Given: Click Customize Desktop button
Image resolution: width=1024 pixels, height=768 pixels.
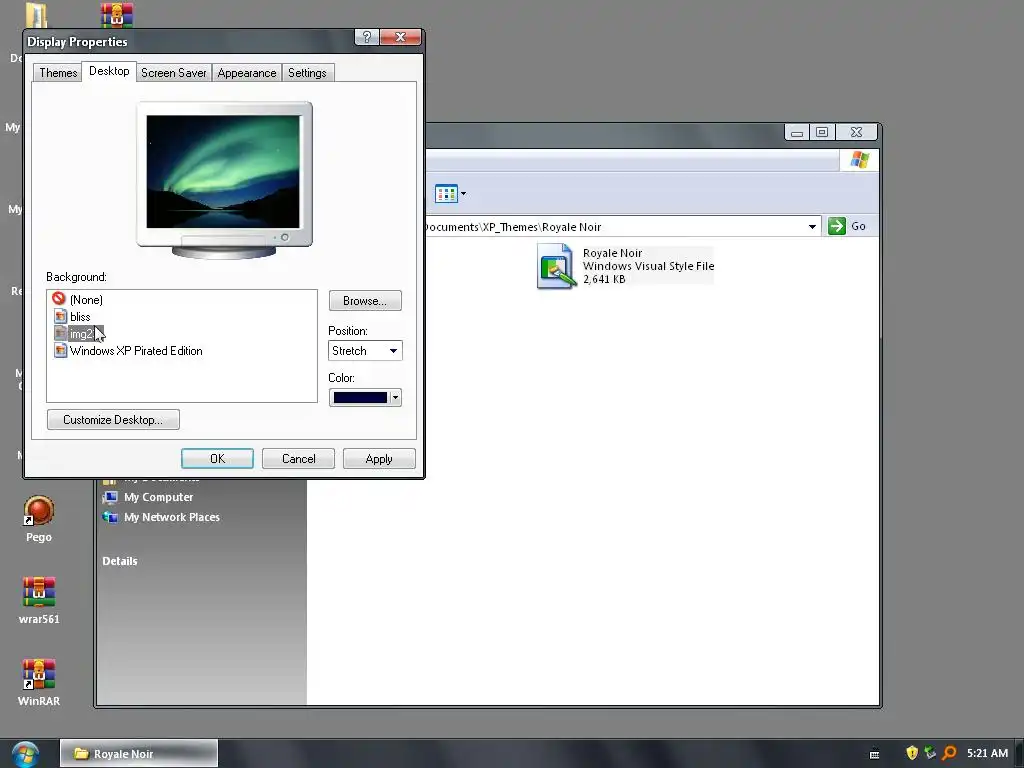Looking at the screenshot, I should 113,419.
